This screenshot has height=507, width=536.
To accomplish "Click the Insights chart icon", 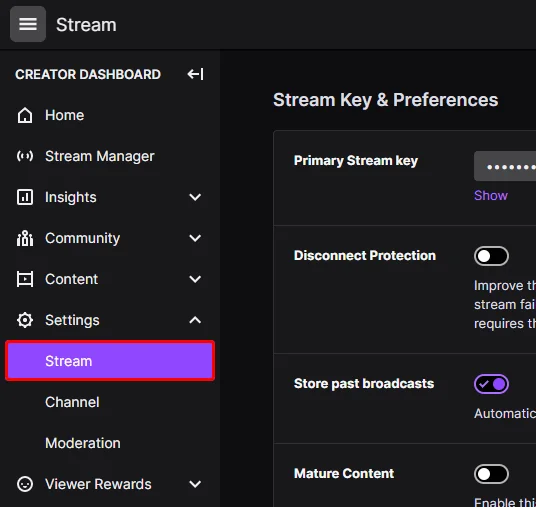I will (25, 197).
